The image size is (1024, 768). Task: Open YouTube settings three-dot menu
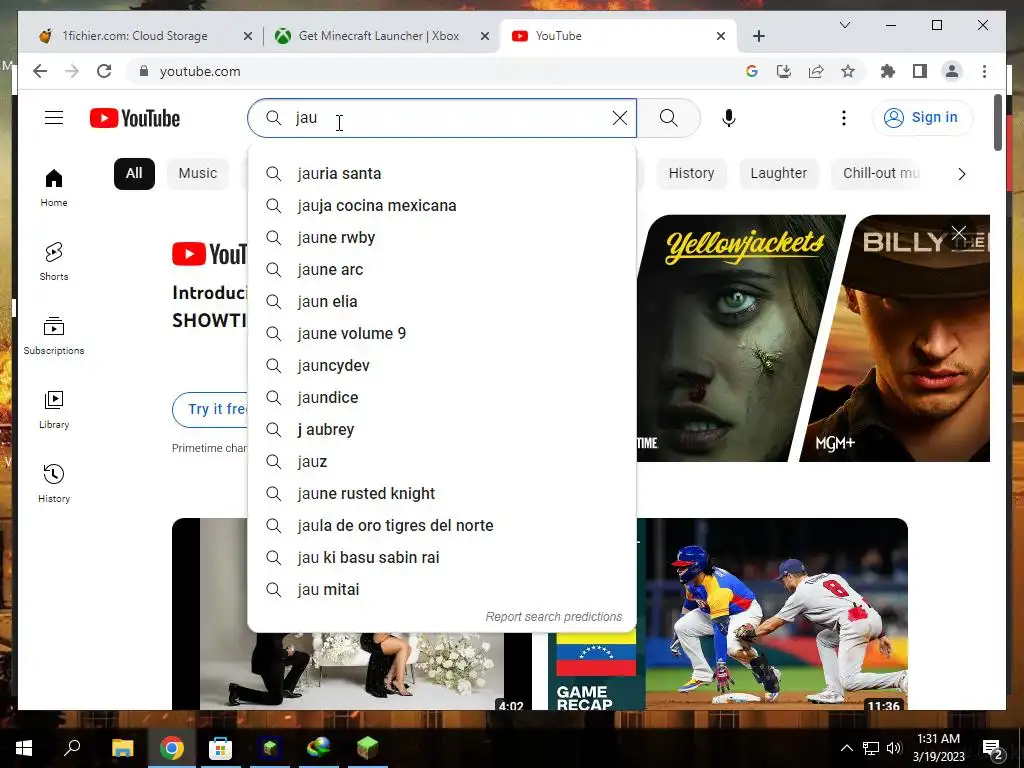844,118
